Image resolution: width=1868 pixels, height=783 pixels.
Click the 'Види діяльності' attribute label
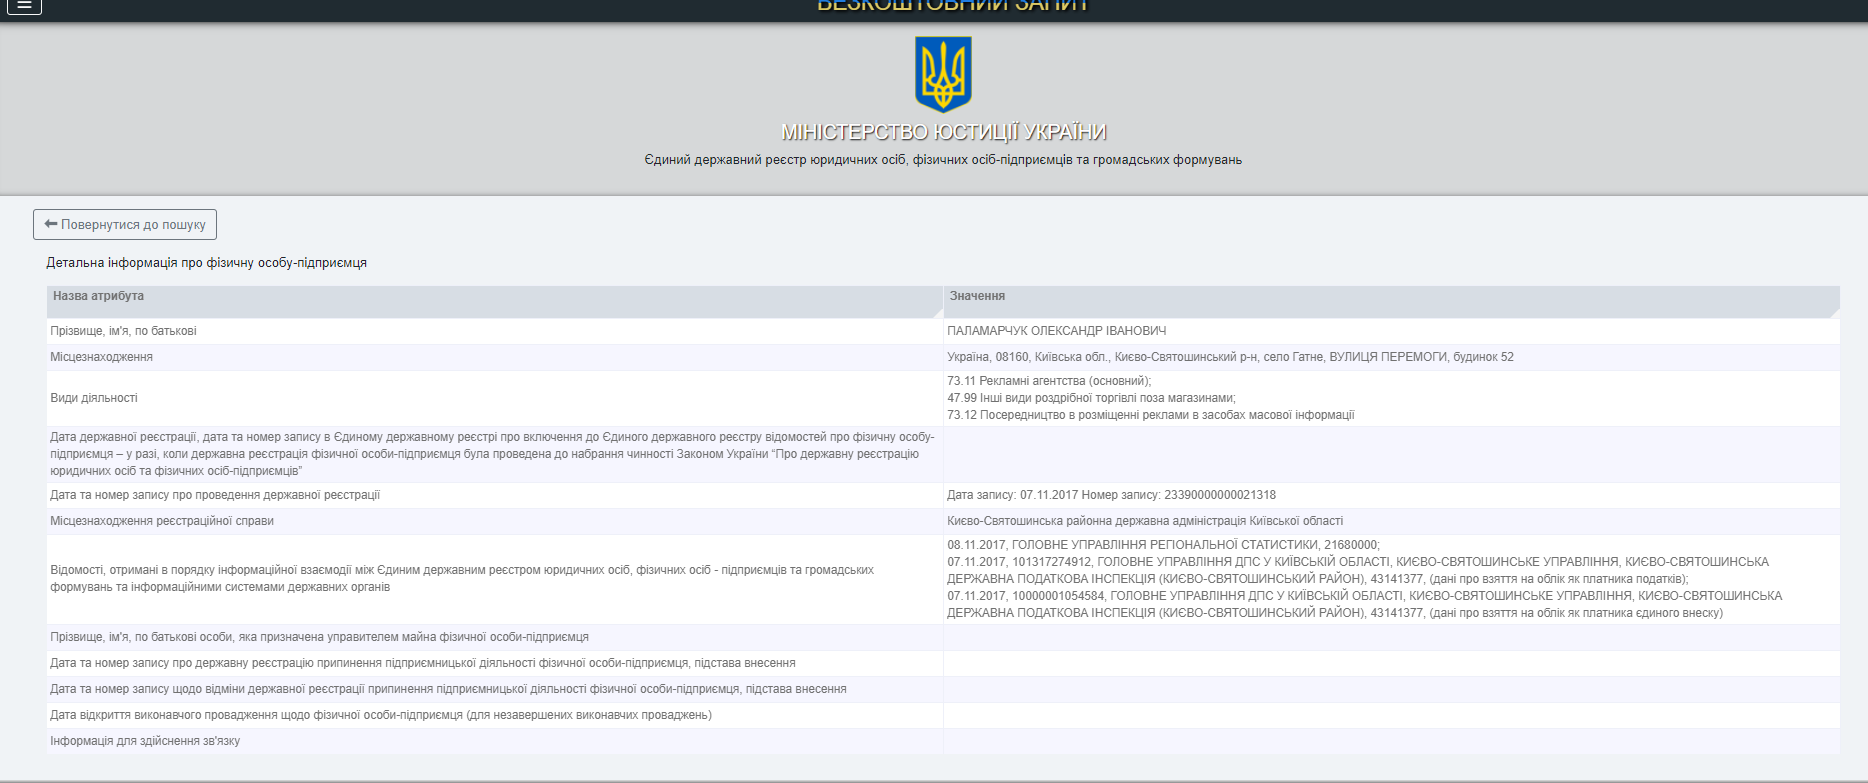coord(94,398)
